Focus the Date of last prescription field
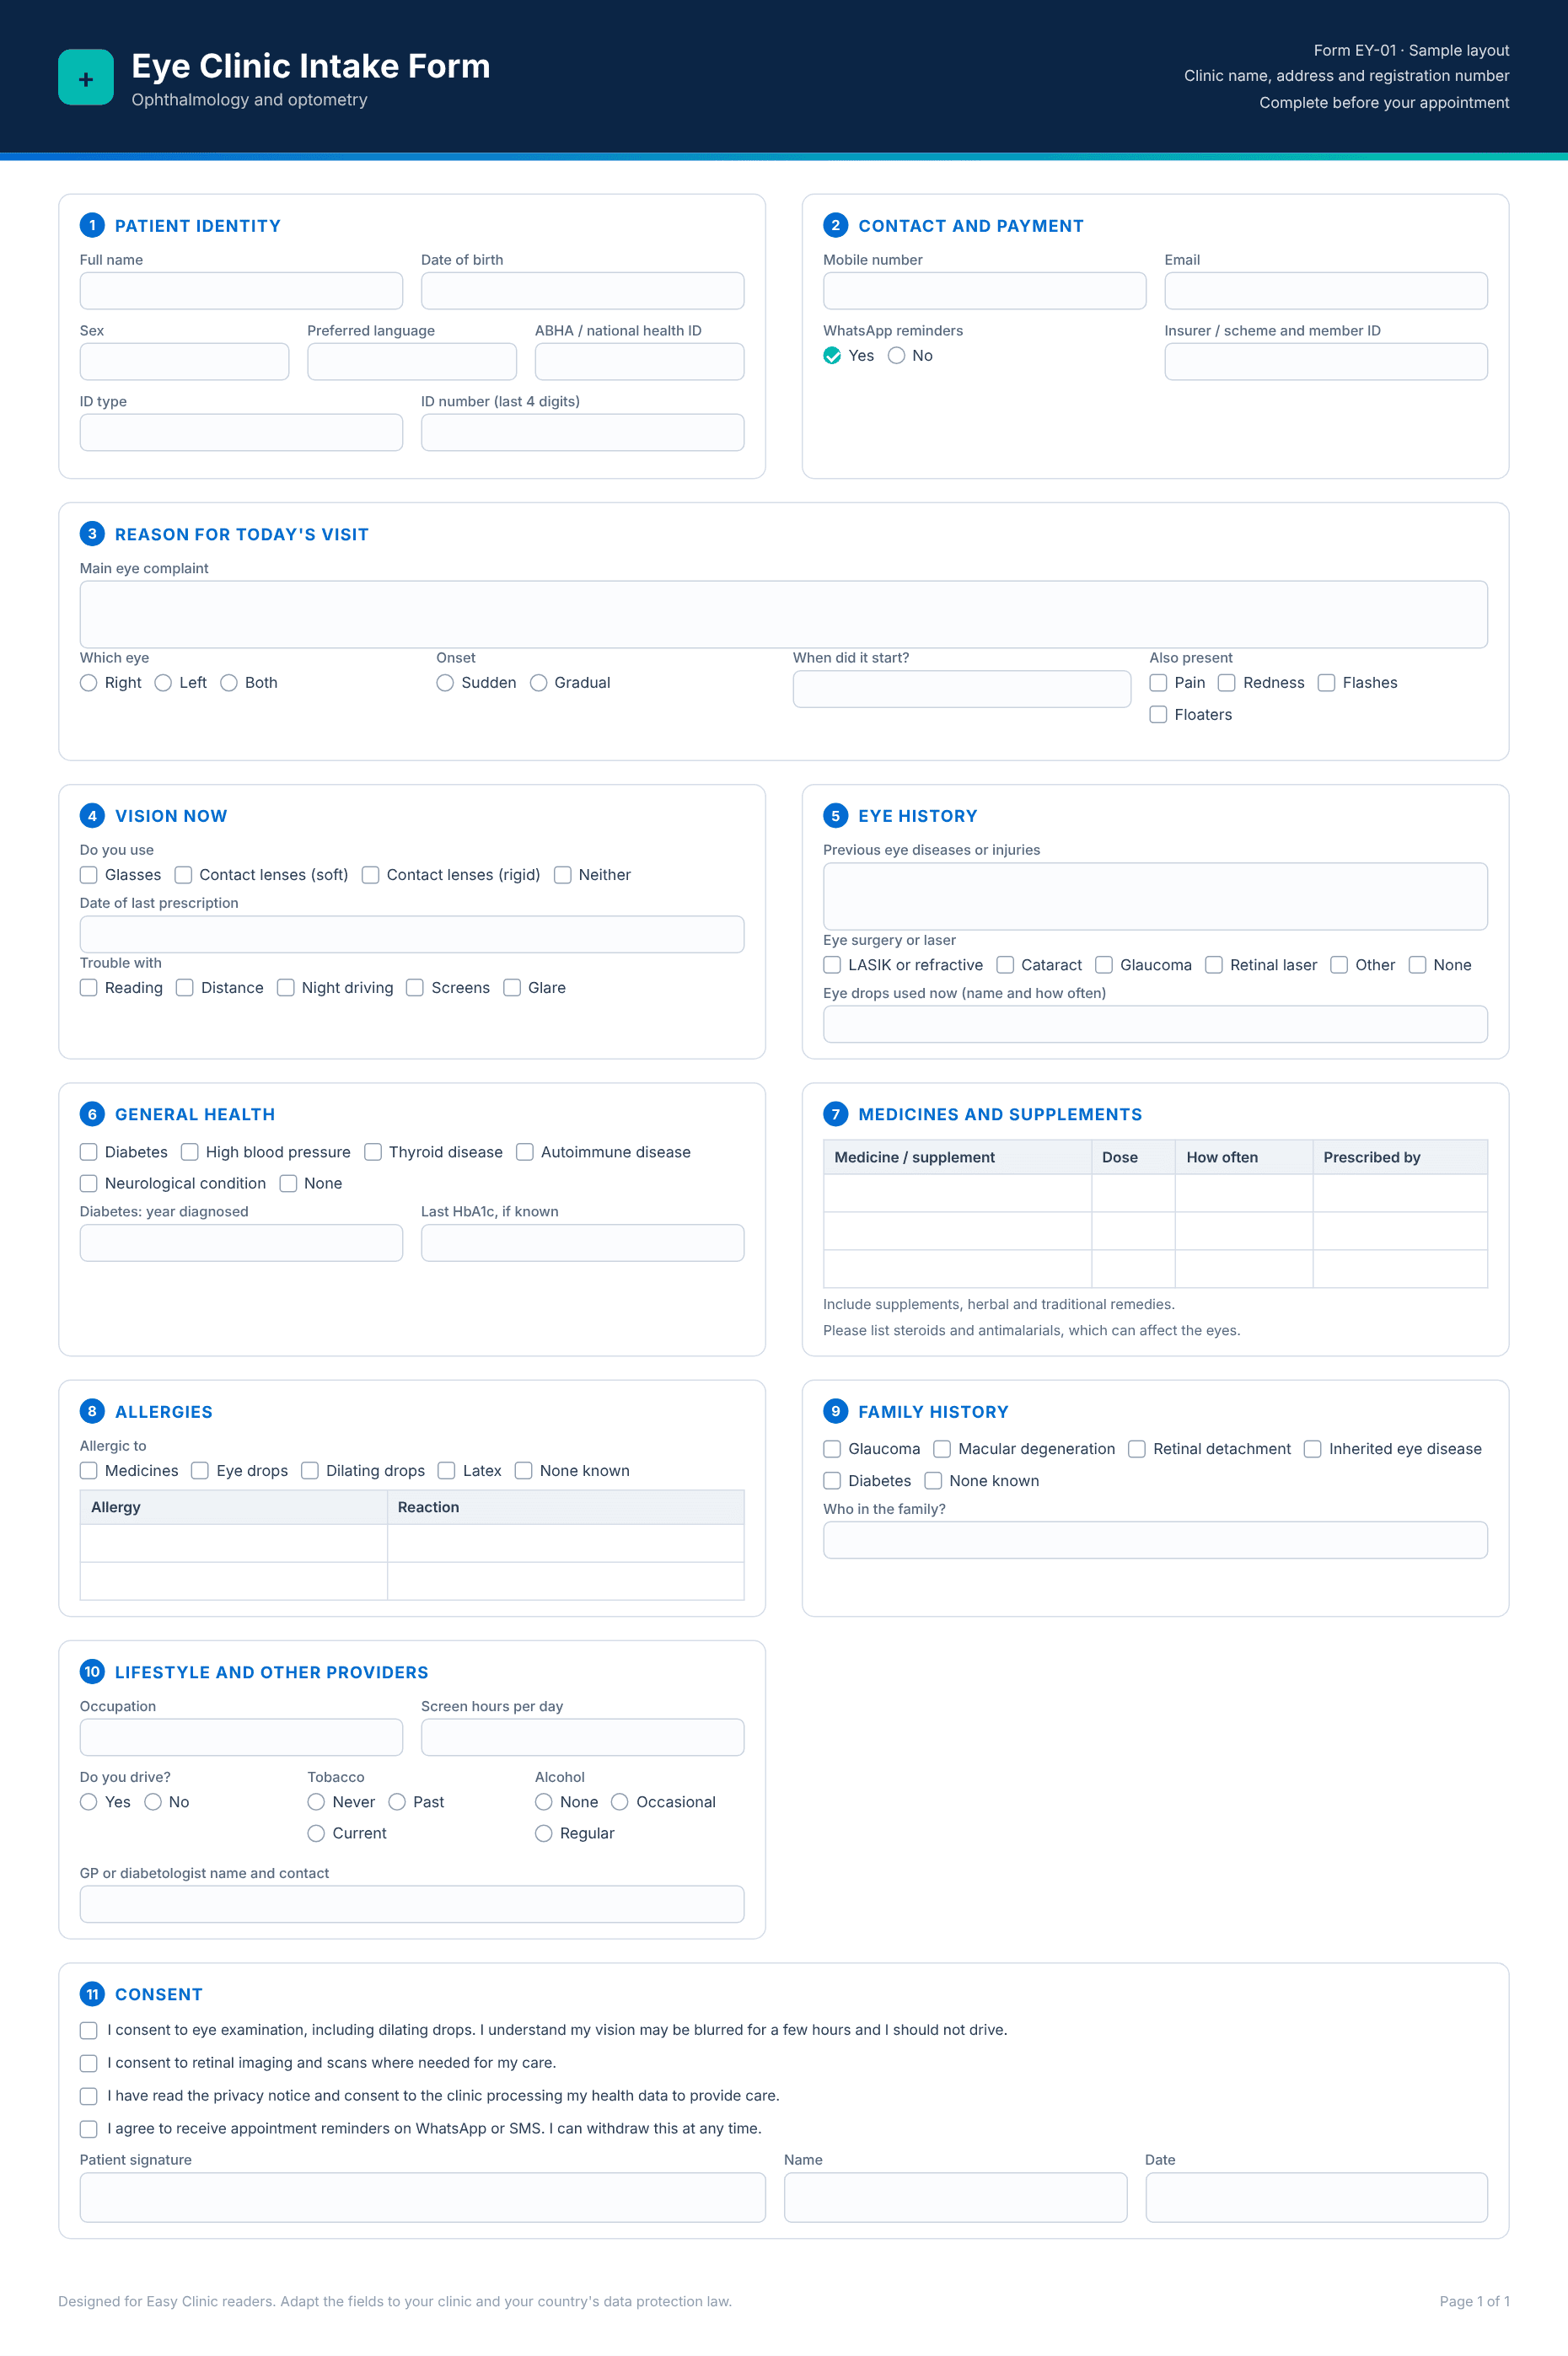 (x=412, y=934)
